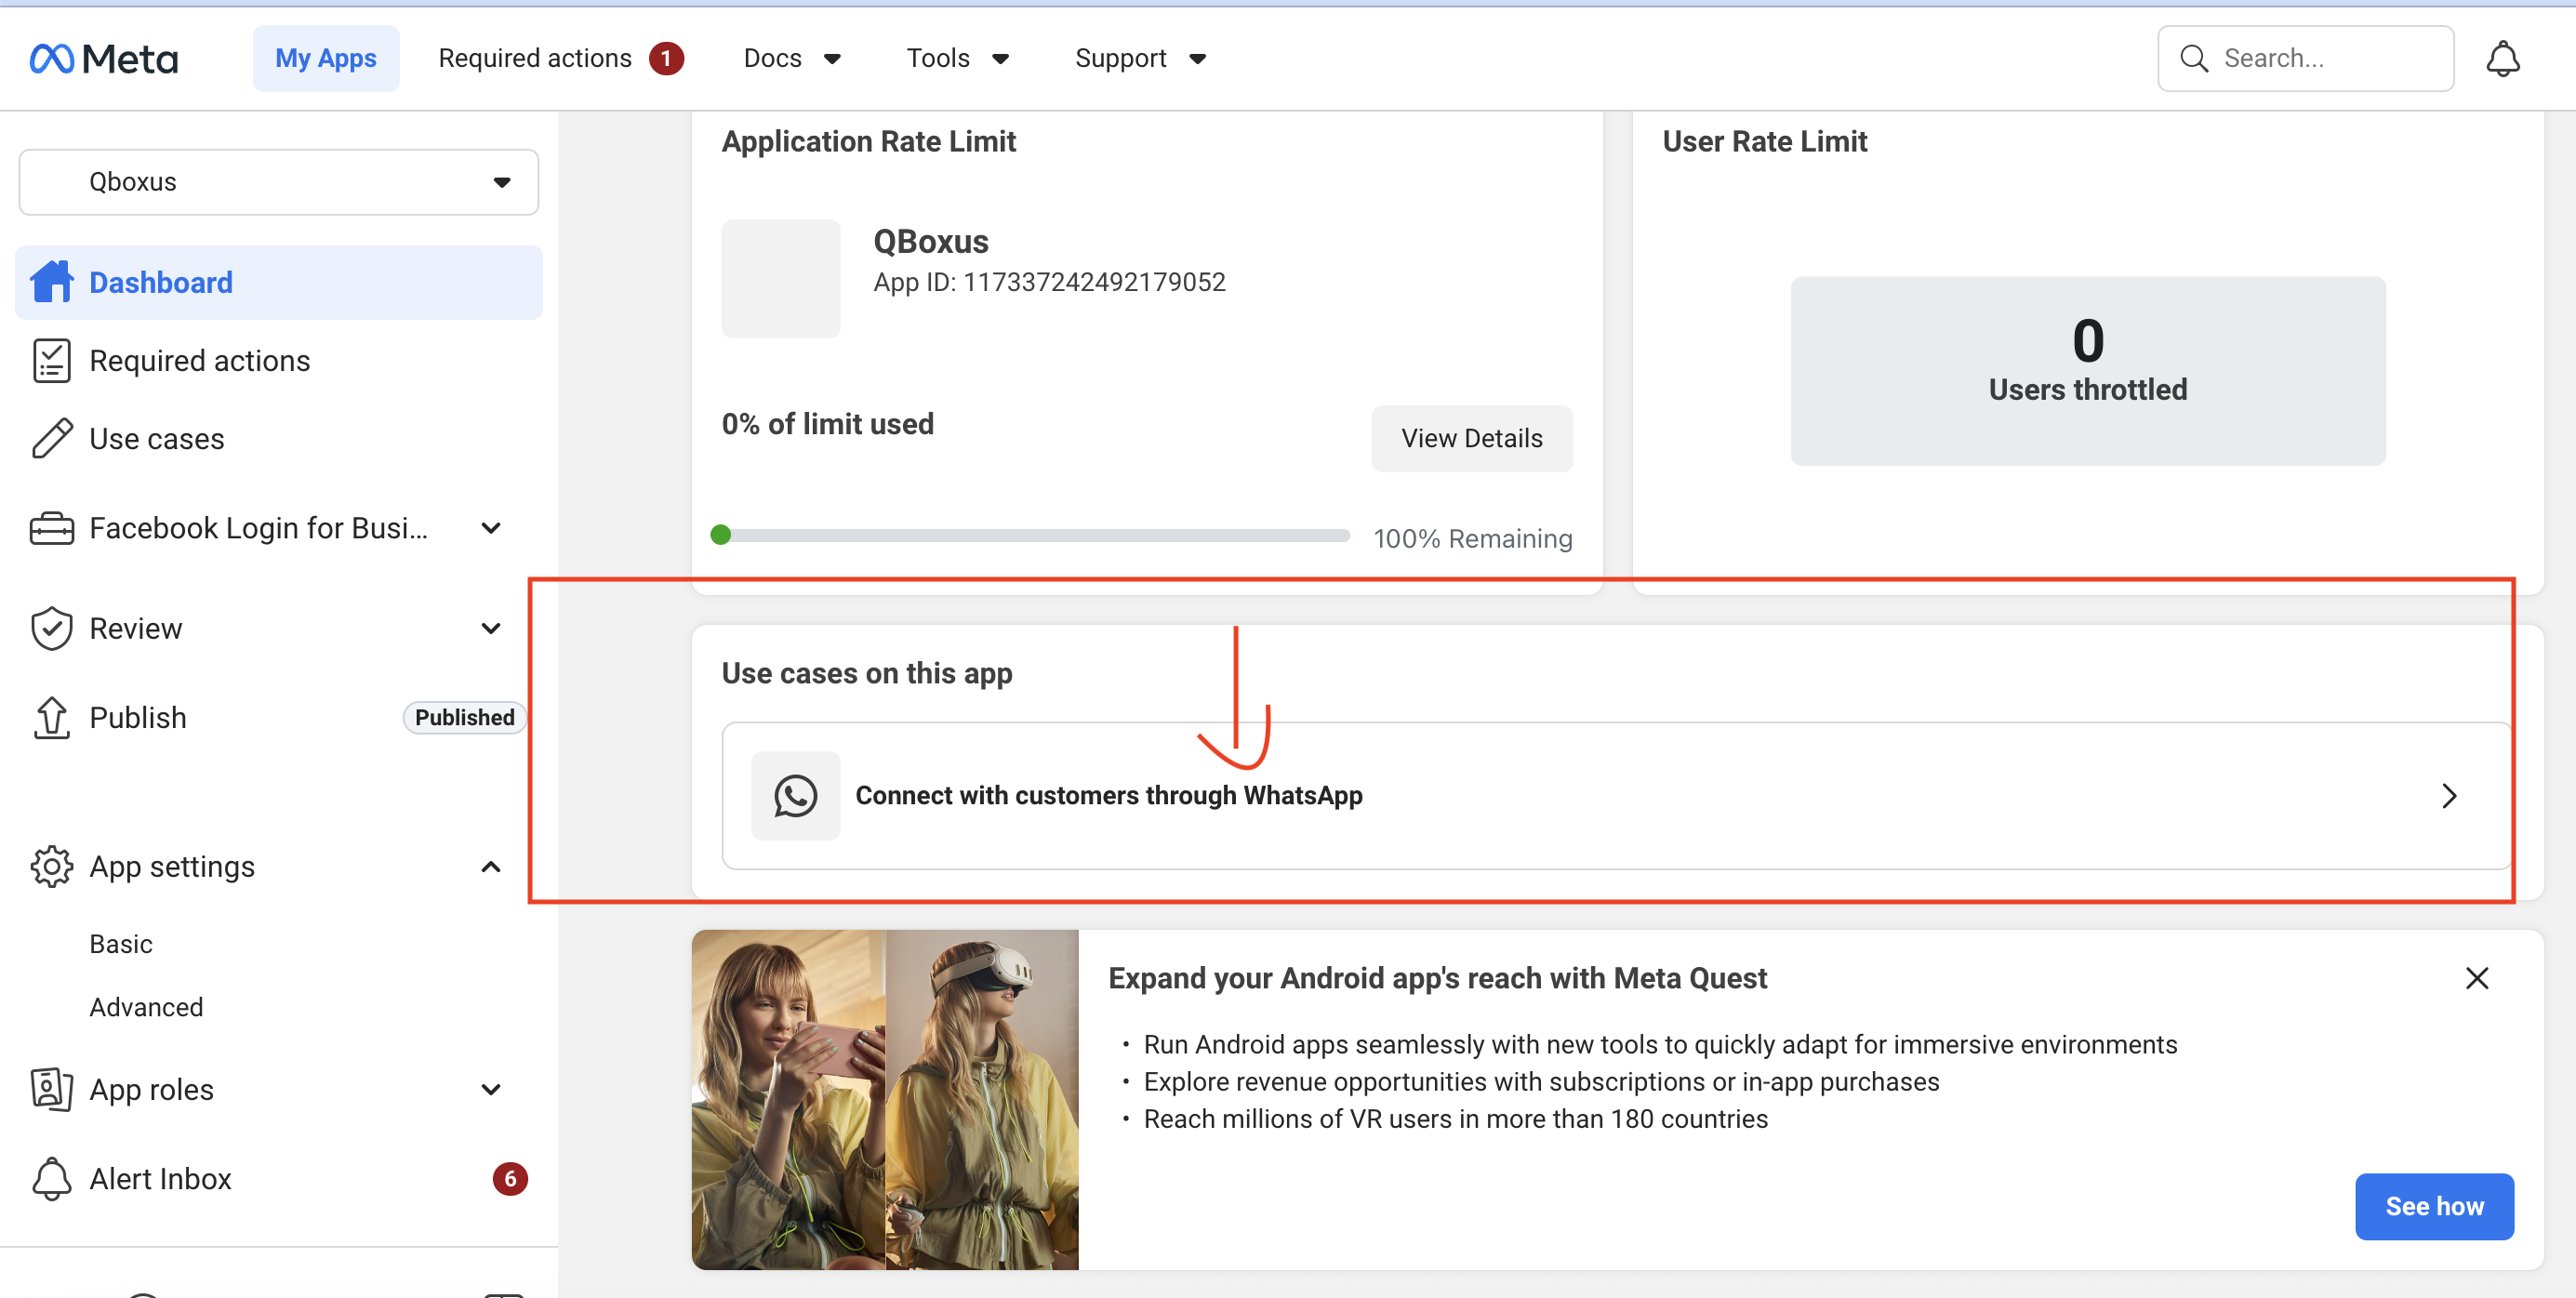Image resolution: width=2576 pixels, height=1298 pixels.
Task: Collapse the App settings section
Action: tap(491, 867)
